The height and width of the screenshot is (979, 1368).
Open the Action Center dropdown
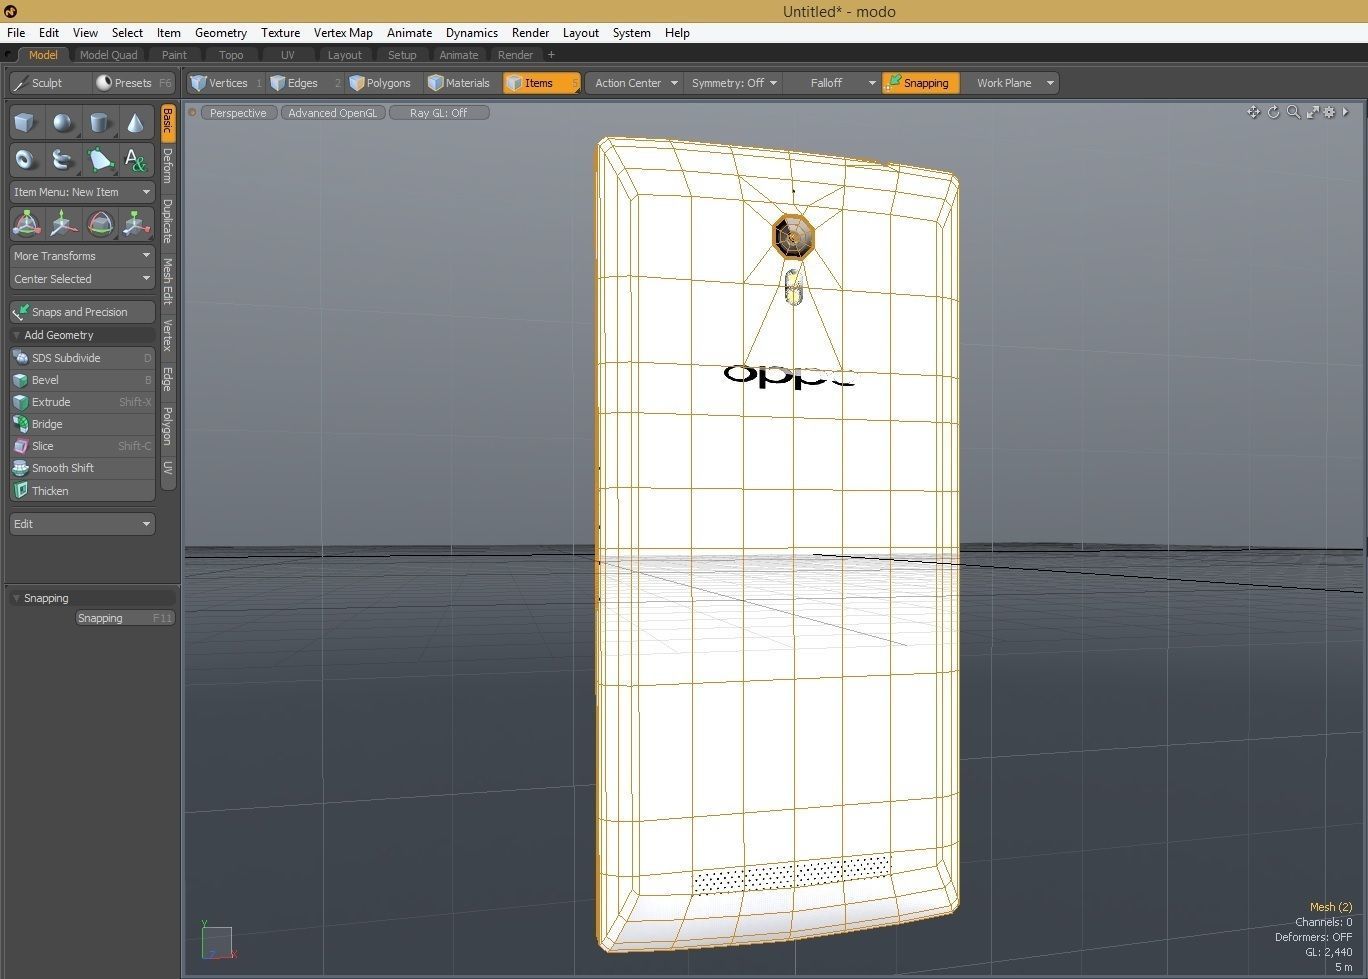634,83
